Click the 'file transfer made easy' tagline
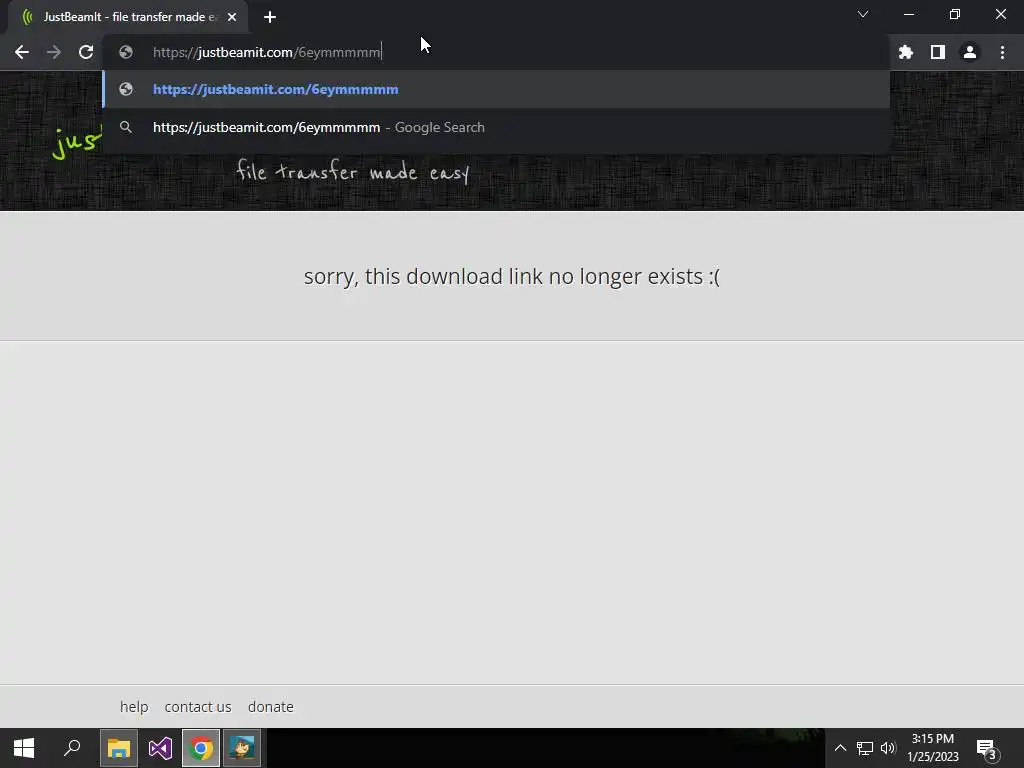 [353, 172]
